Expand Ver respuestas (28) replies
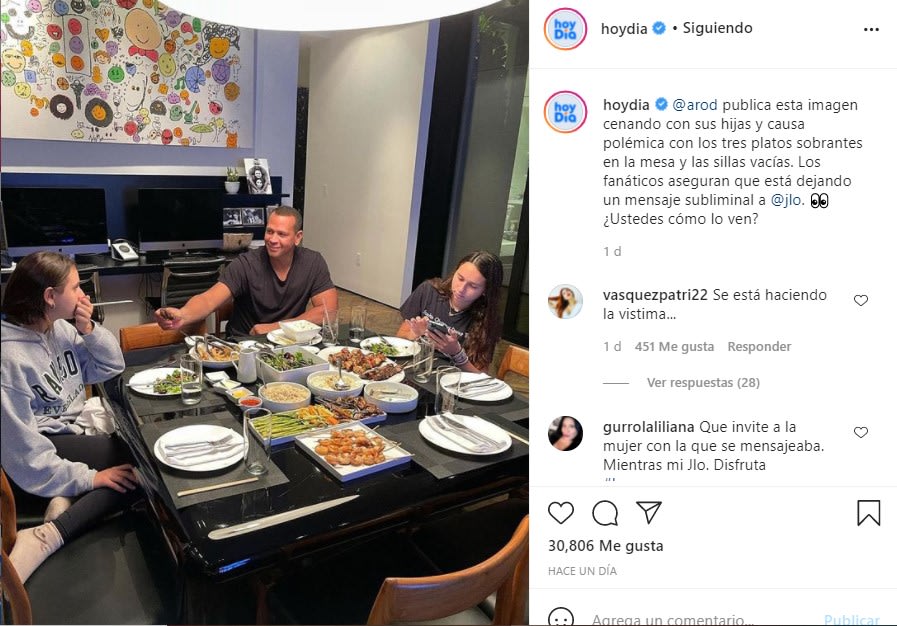 (x=703, y=383)
